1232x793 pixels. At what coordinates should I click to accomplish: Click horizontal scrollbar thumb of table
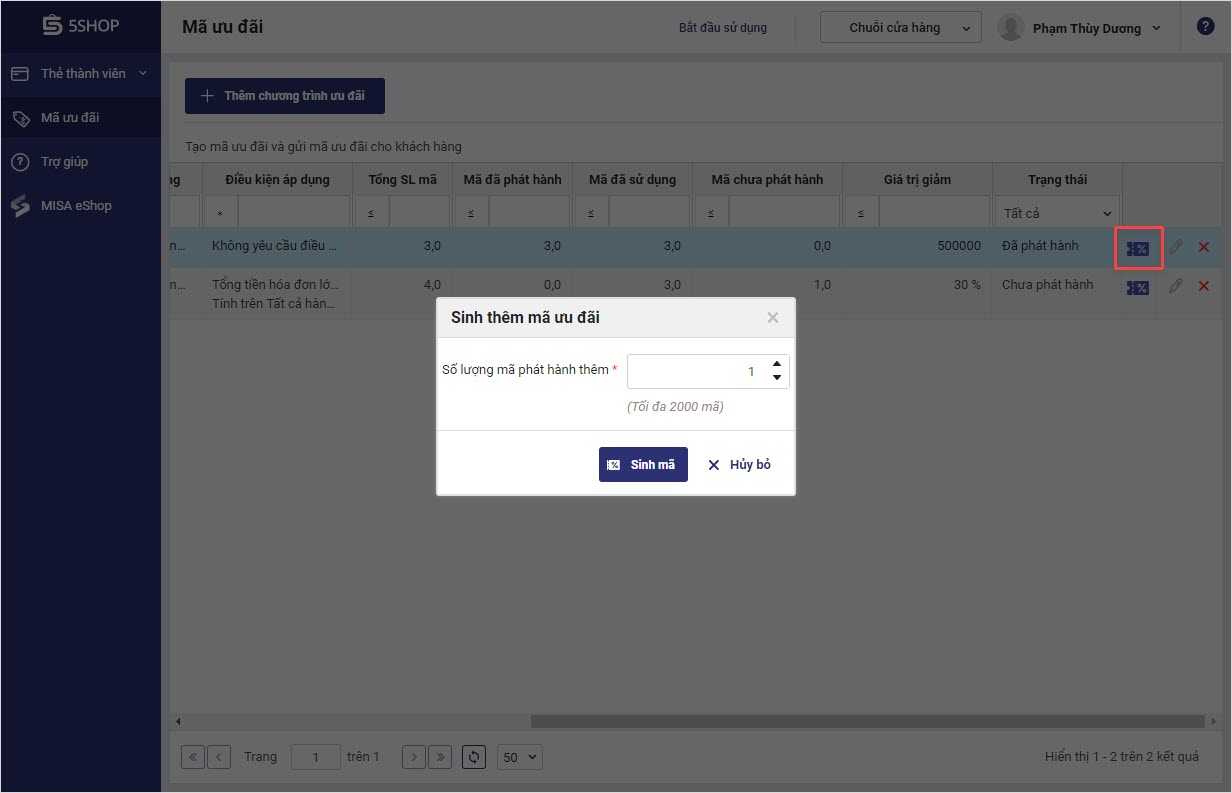point(867,721)
